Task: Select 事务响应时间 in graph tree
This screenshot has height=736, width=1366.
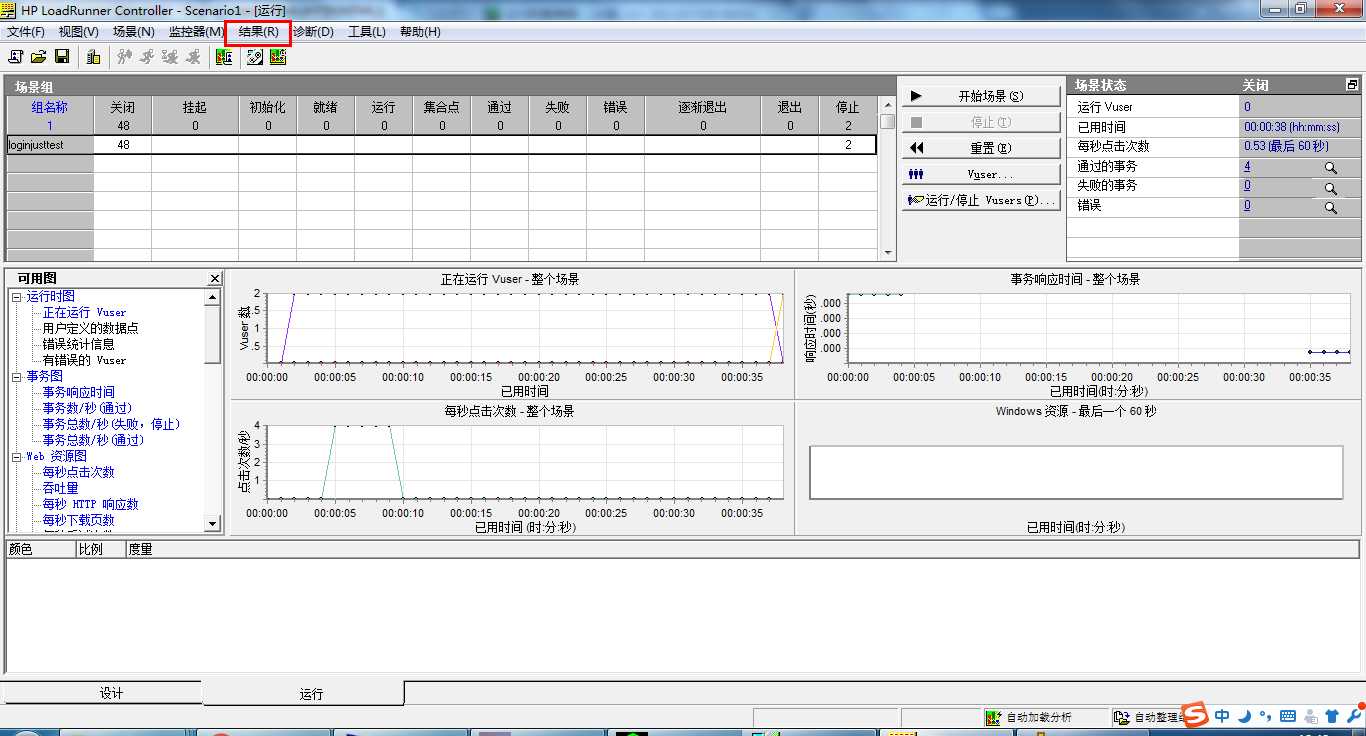Action: click(78, 392)
